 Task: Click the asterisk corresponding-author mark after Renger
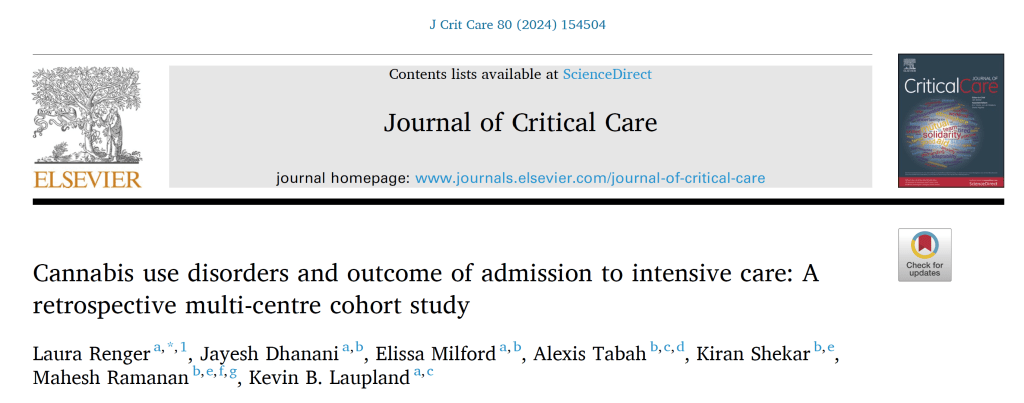(169, 347)
